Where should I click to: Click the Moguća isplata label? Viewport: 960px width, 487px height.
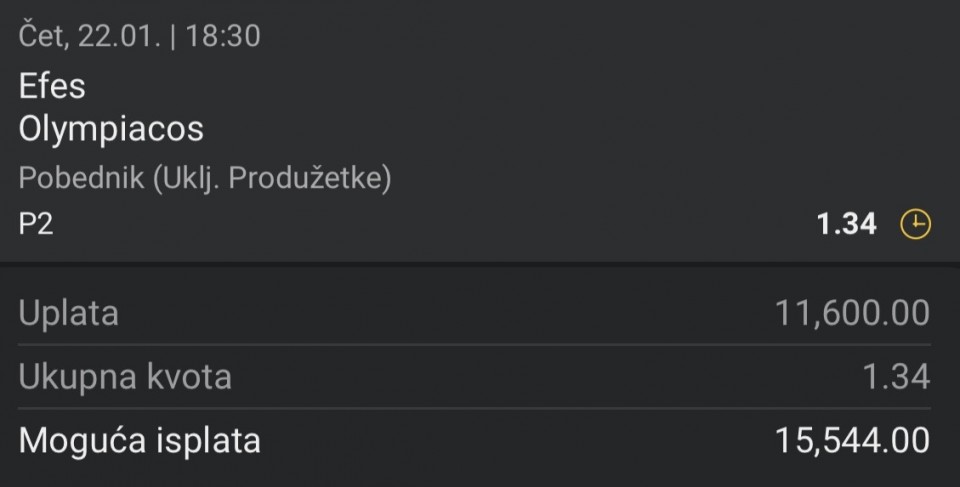[x=139, y=440]
